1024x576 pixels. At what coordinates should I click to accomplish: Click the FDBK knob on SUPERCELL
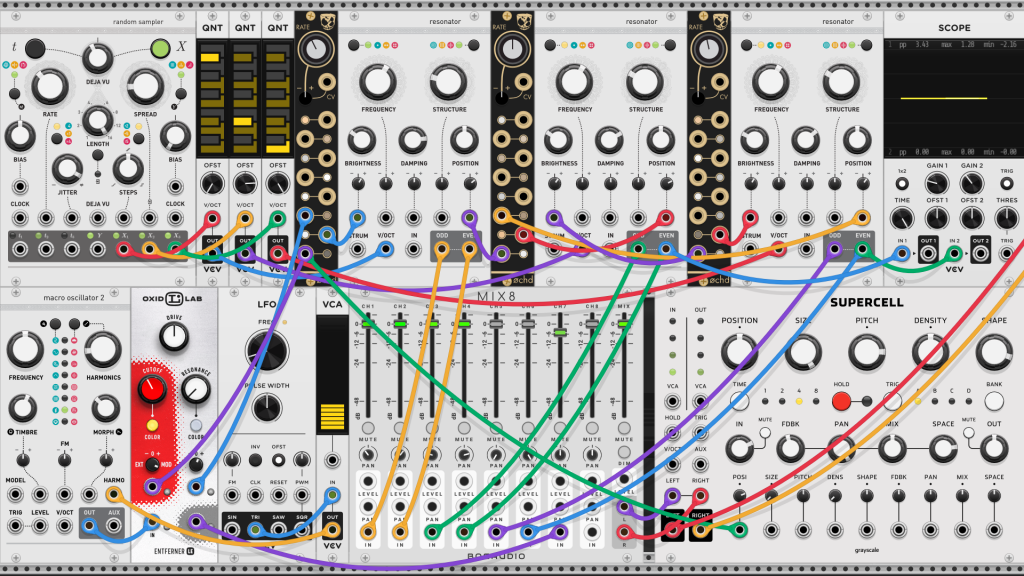(790, 449)
